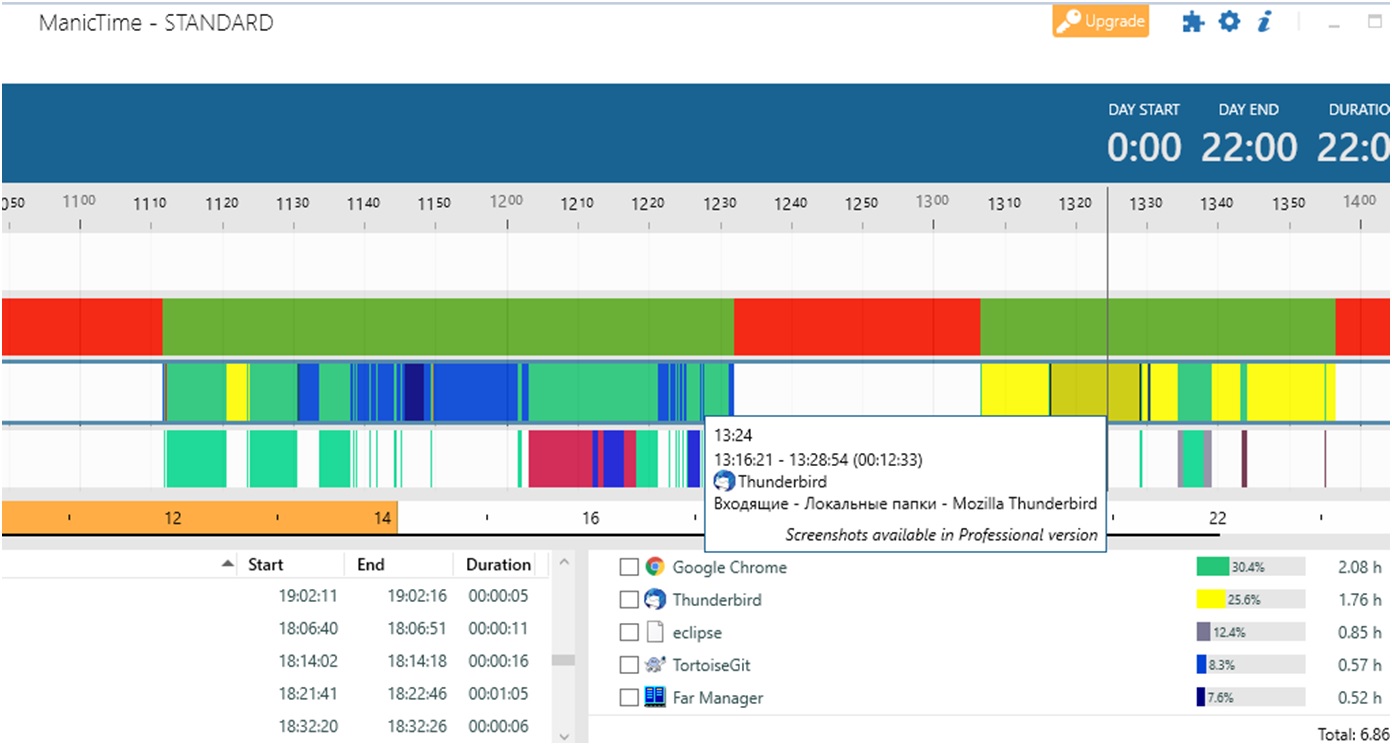The image size is (1392, 745).
Task: Select the red Away block at 12:40
Action: [x=857, y=327]
